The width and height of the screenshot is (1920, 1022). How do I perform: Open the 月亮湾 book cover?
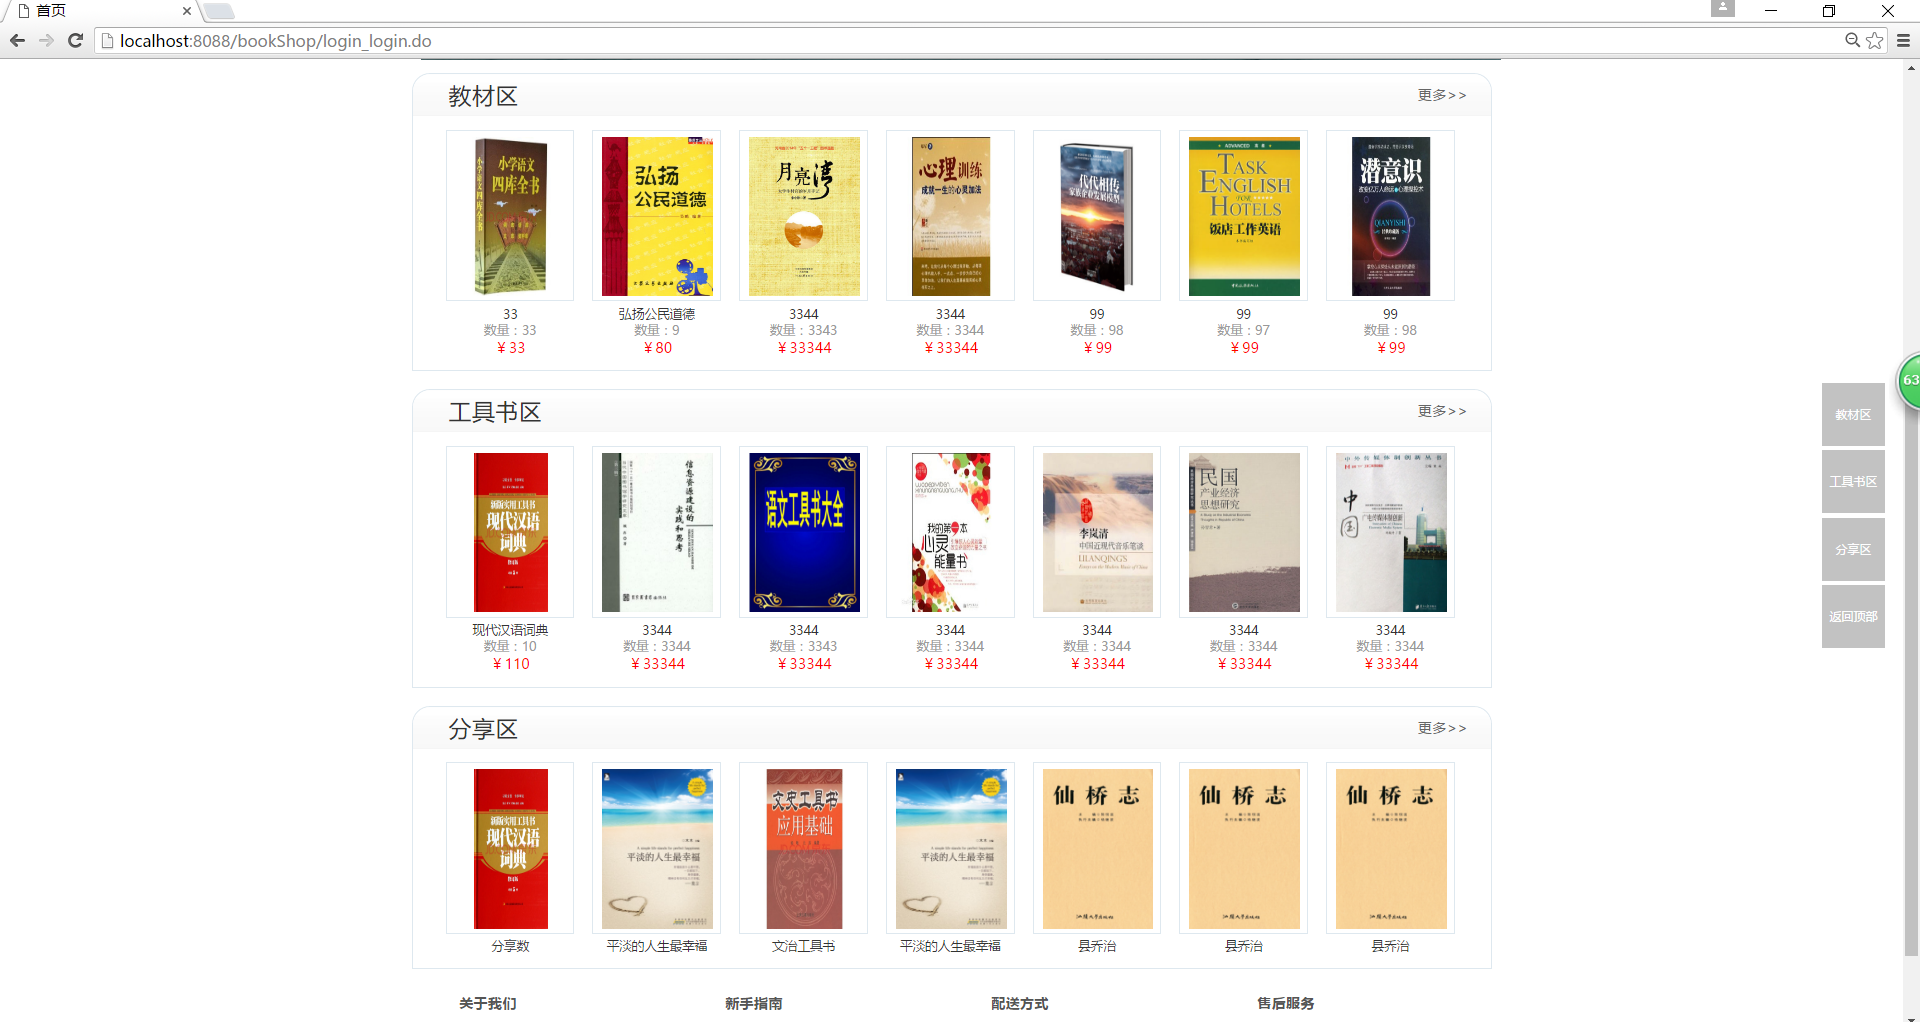(x=804, y=216)
